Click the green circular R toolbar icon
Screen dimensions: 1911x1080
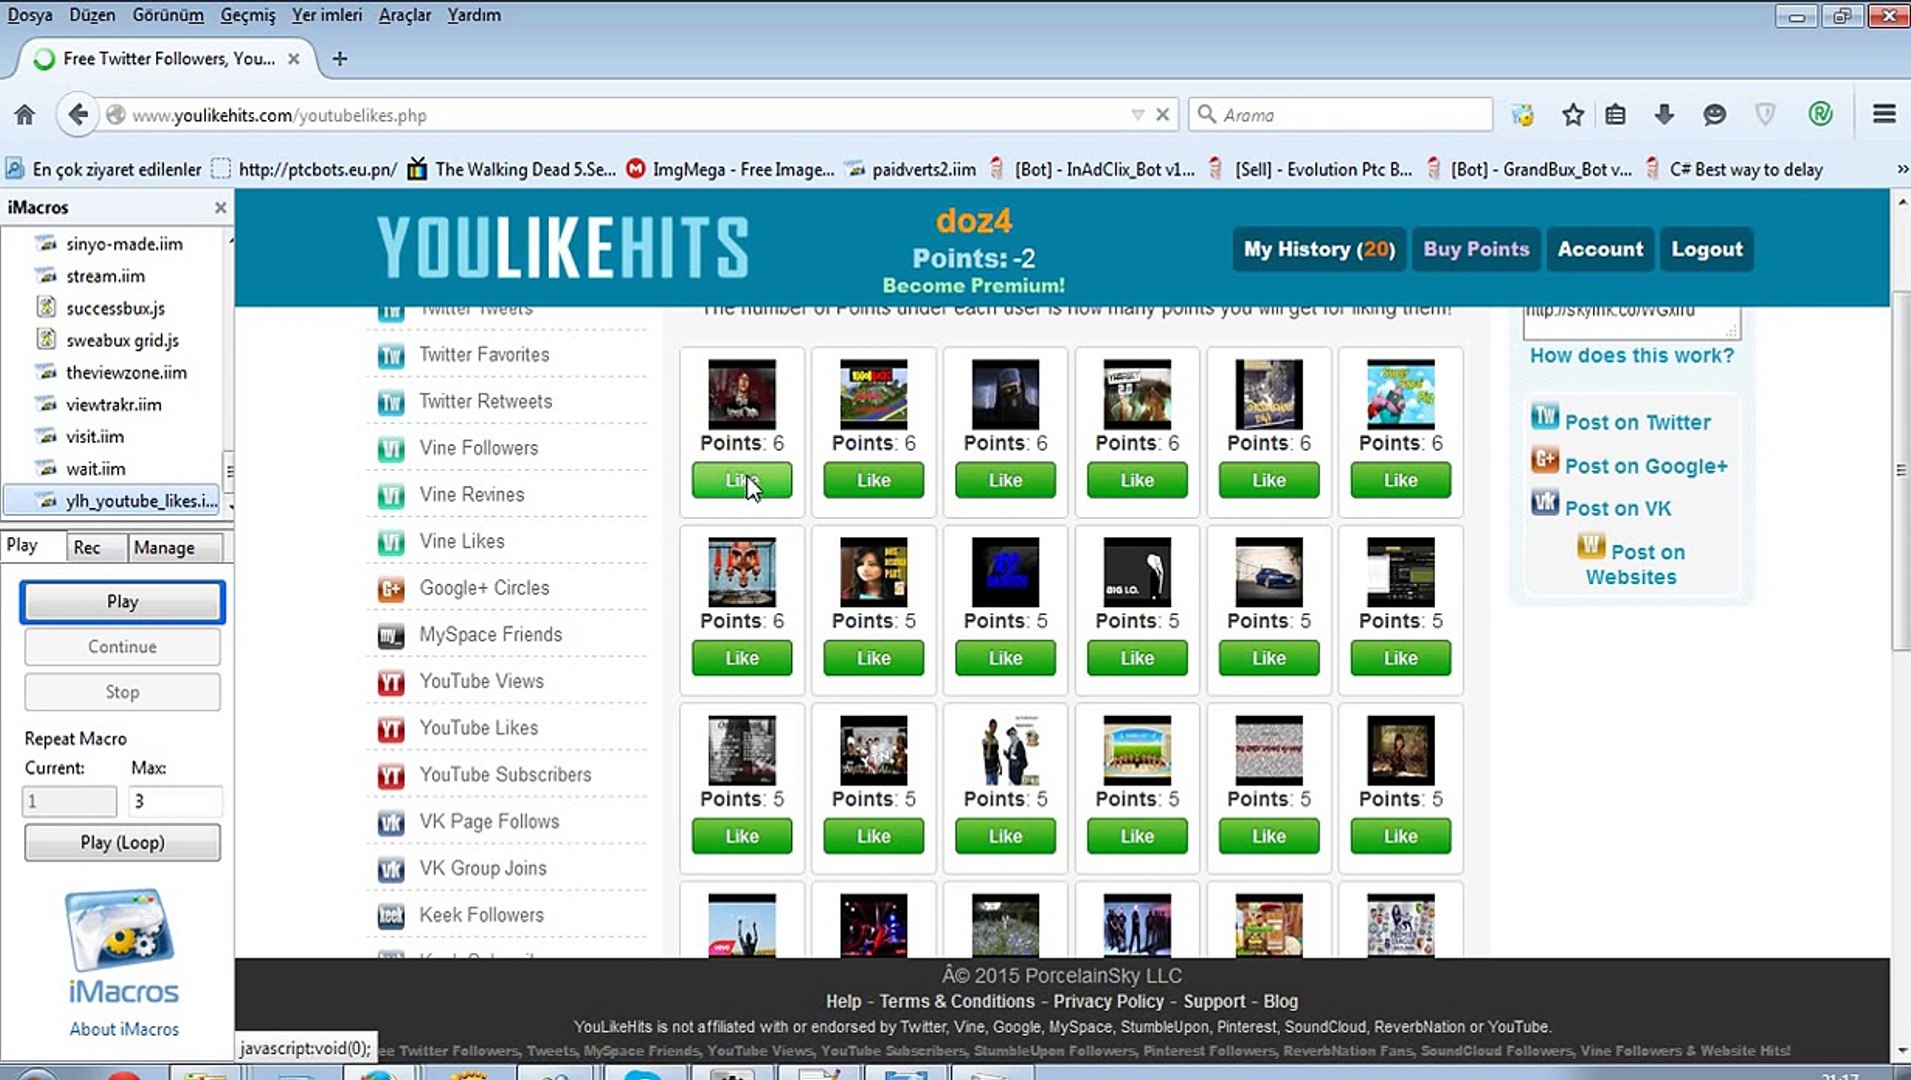[1821, 115]
